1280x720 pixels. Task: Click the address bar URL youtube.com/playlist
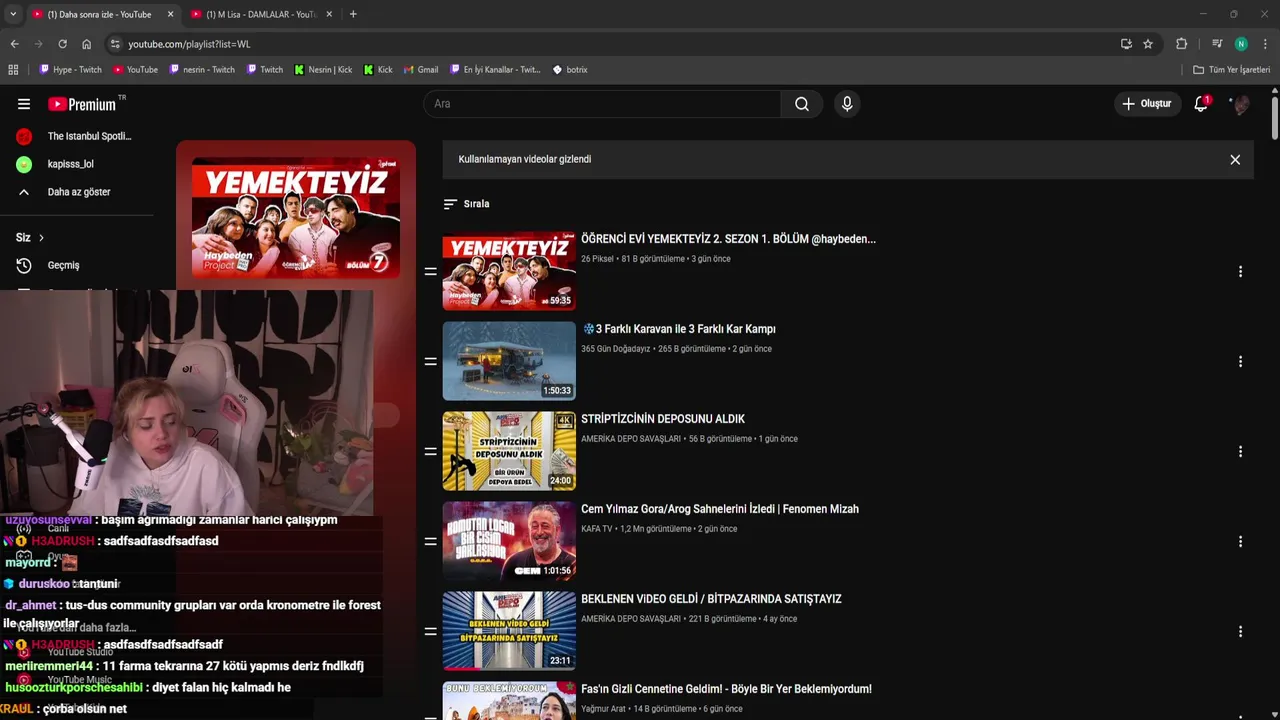tap(189, 44)
